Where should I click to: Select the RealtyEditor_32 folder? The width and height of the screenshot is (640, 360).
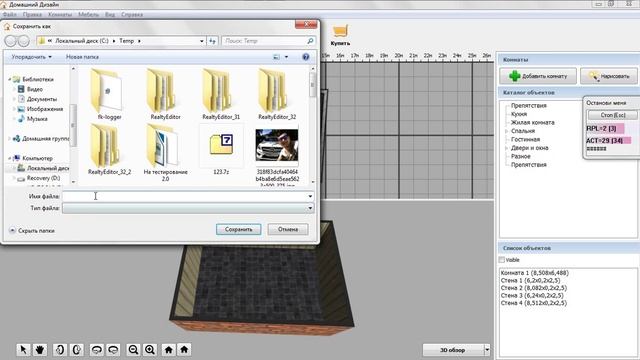[277, 94]
